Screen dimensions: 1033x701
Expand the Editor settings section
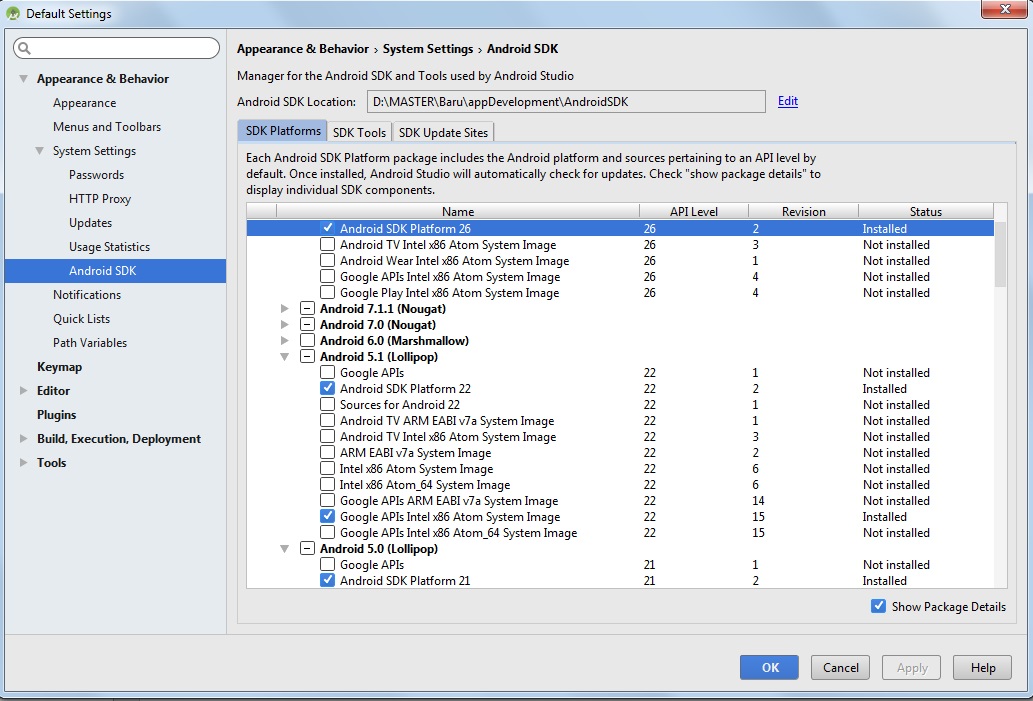pos(23,391)
